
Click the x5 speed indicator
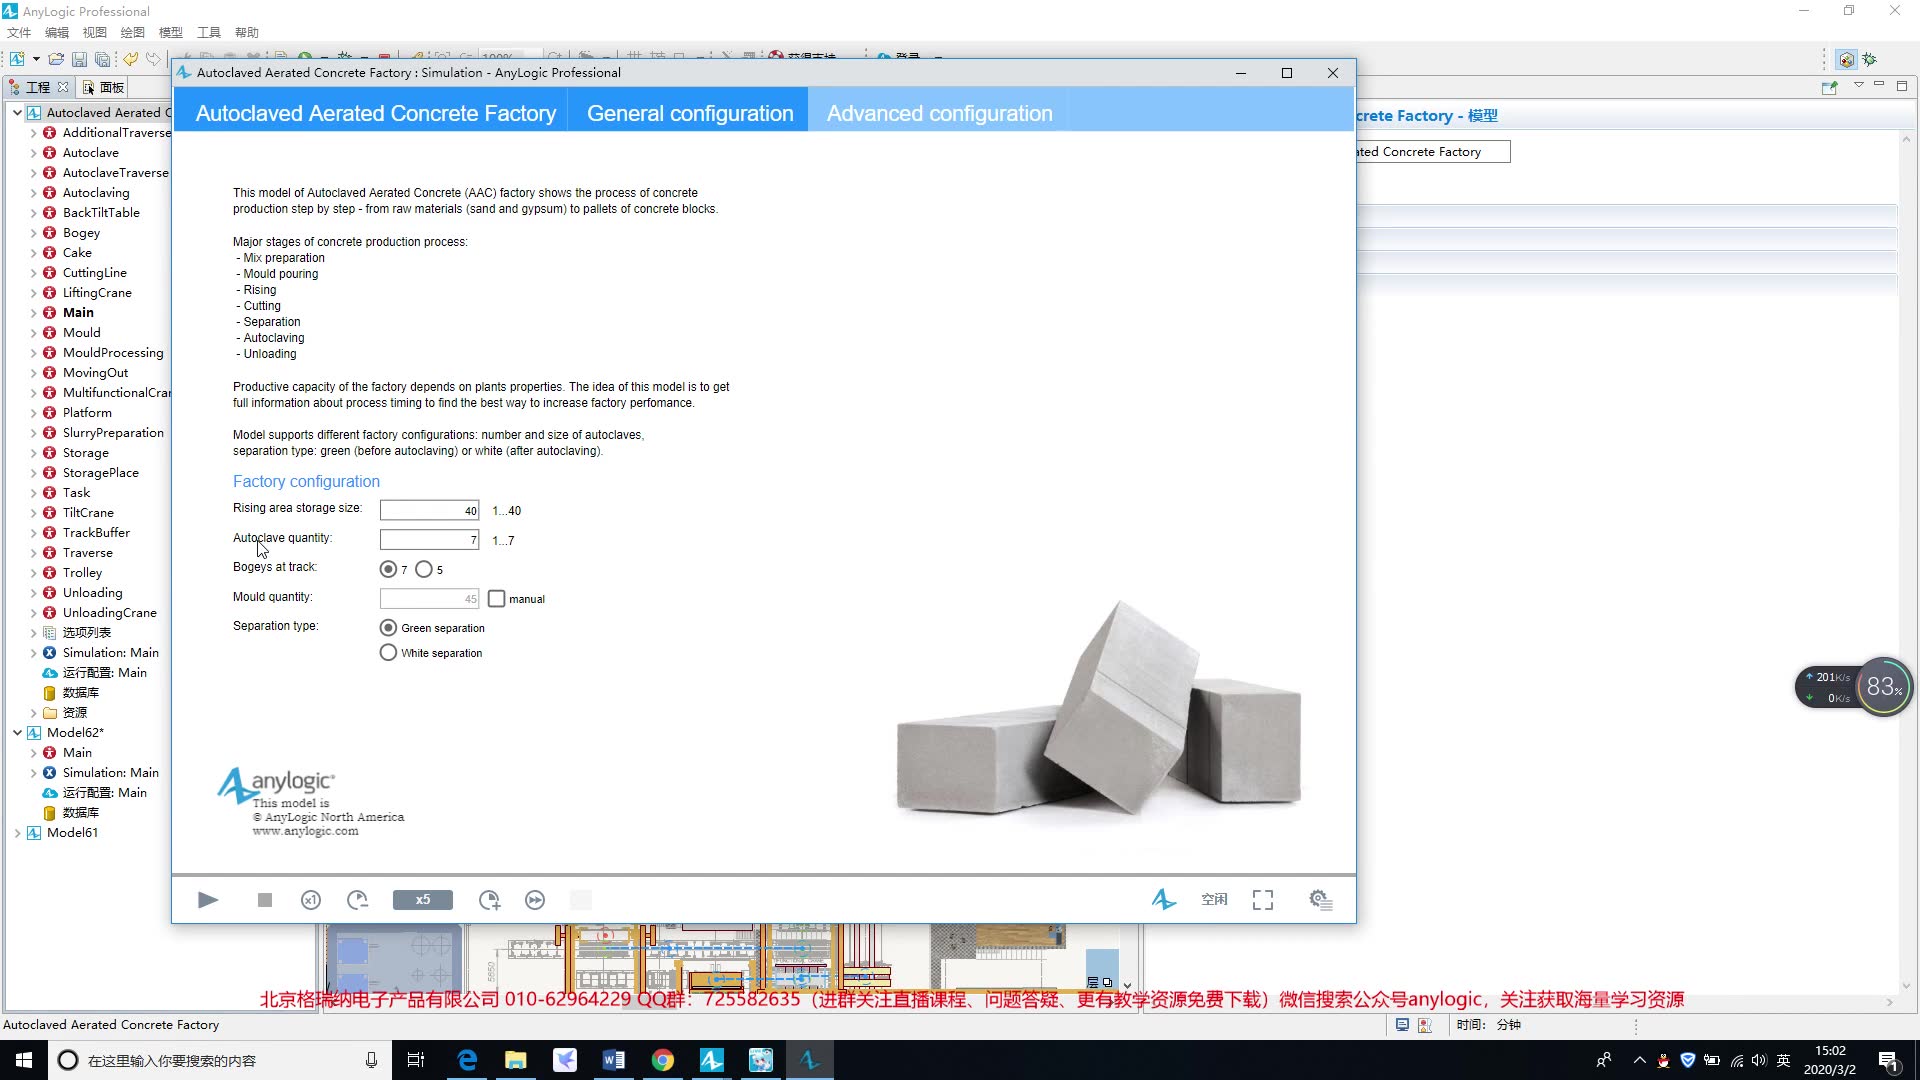(x=423, y=900)
